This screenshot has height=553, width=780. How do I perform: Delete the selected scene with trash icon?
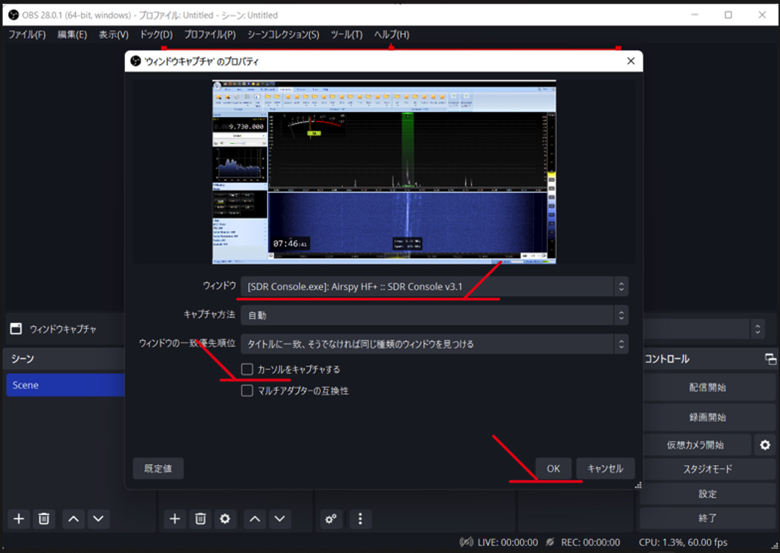click(x=44, y=519)
